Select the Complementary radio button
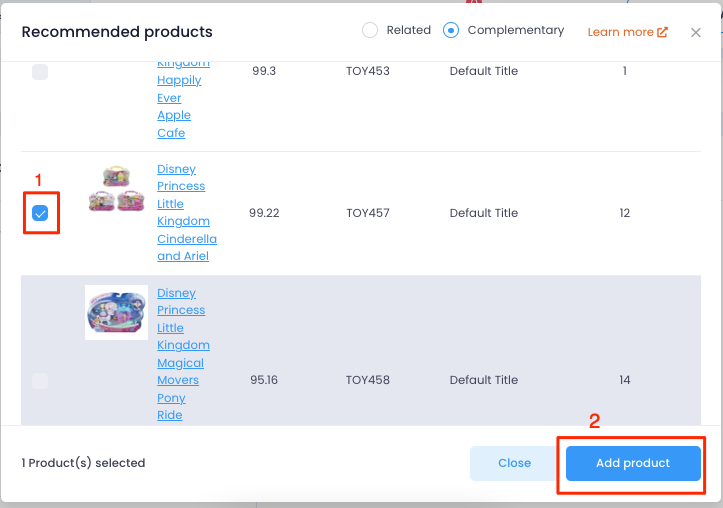This screenshot has height=508, width=723. [450, 30]
